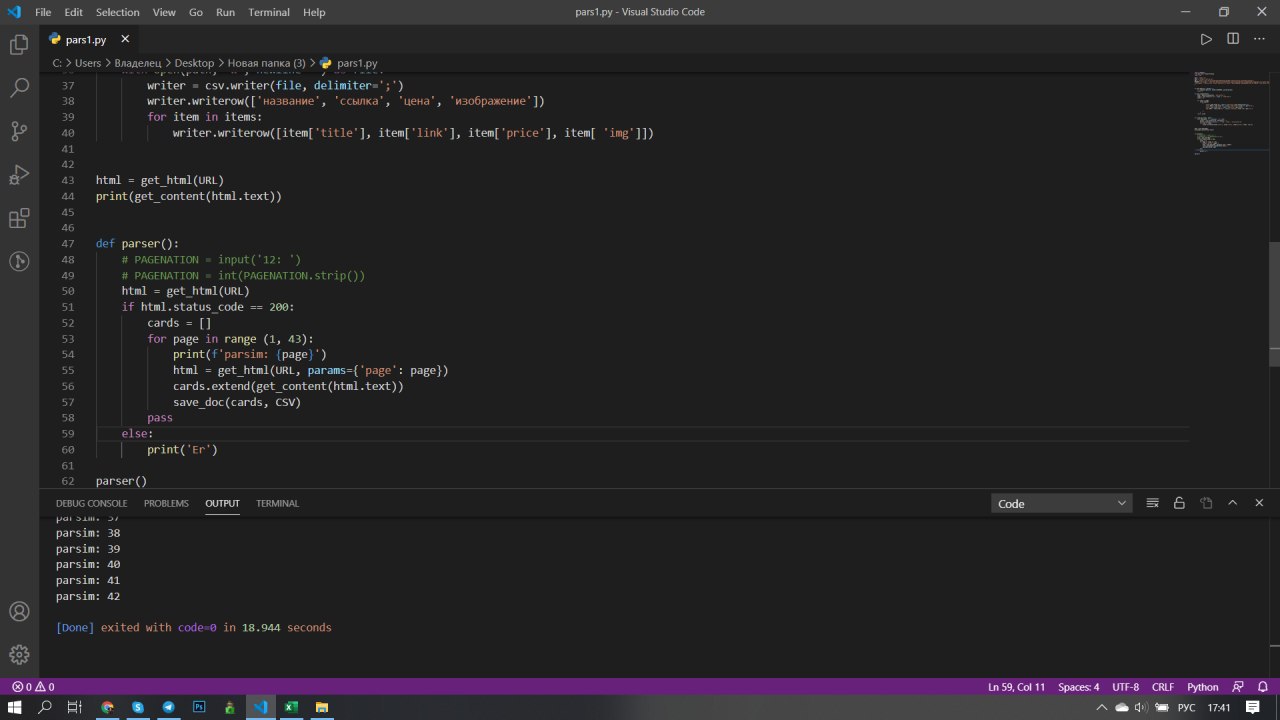Open Excel from the taskbar
Screen dimensions: 1280x720
pyautogui.click(x=291, y=707)
